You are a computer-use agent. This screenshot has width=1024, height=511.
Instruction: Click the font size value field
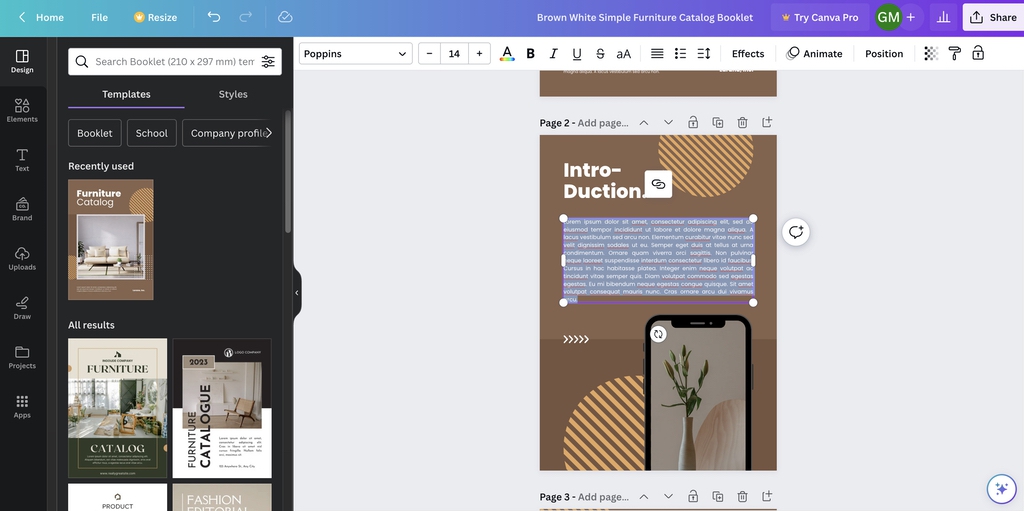(x=454, y=54)
